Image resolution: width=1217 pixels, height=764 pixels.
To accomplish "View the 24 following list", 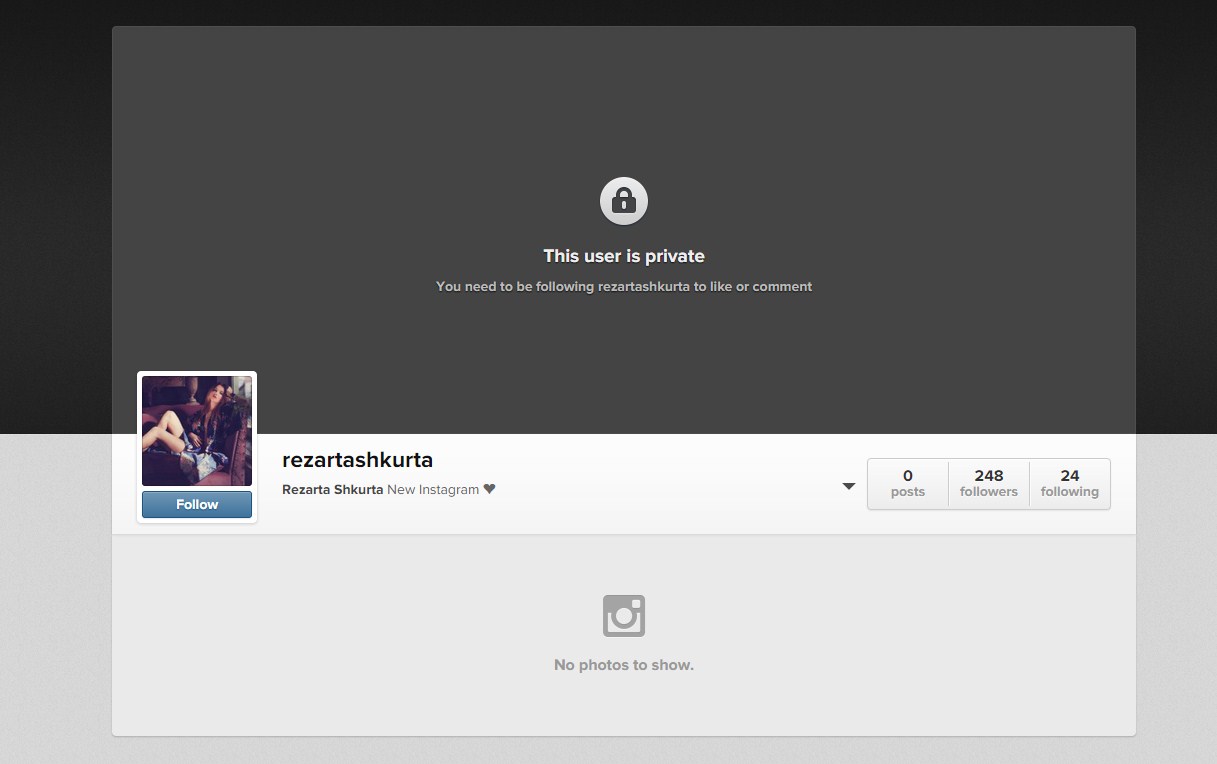I will point(1069,484).
